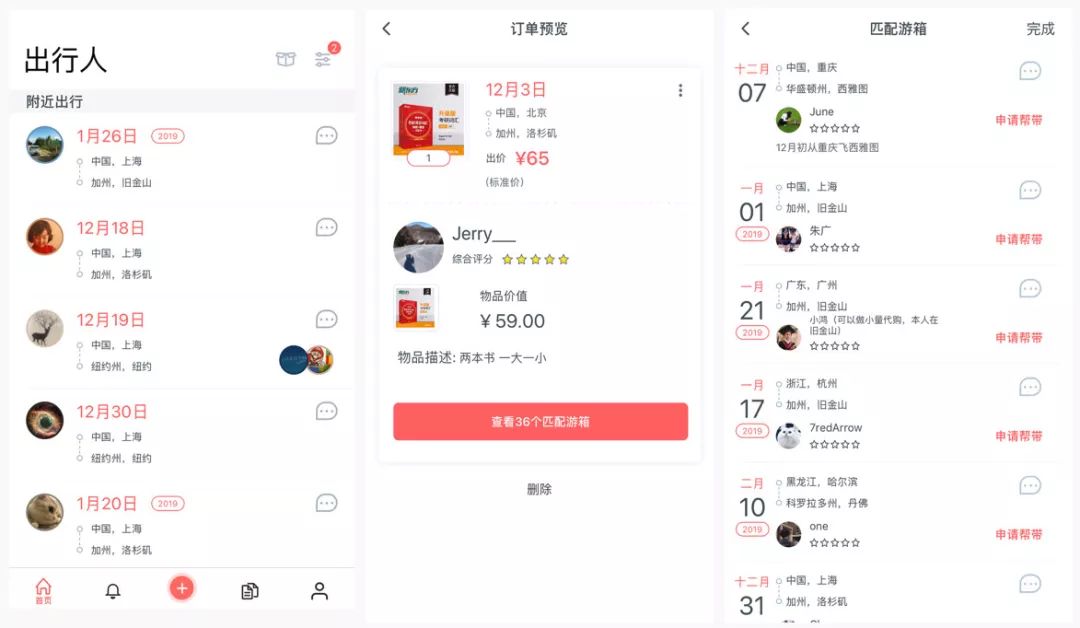Image resolution: width=1080 pixels, height=628 pixels.
Task: Click the 删除 link
Action: pyautogui.click(x=539, y=489)
